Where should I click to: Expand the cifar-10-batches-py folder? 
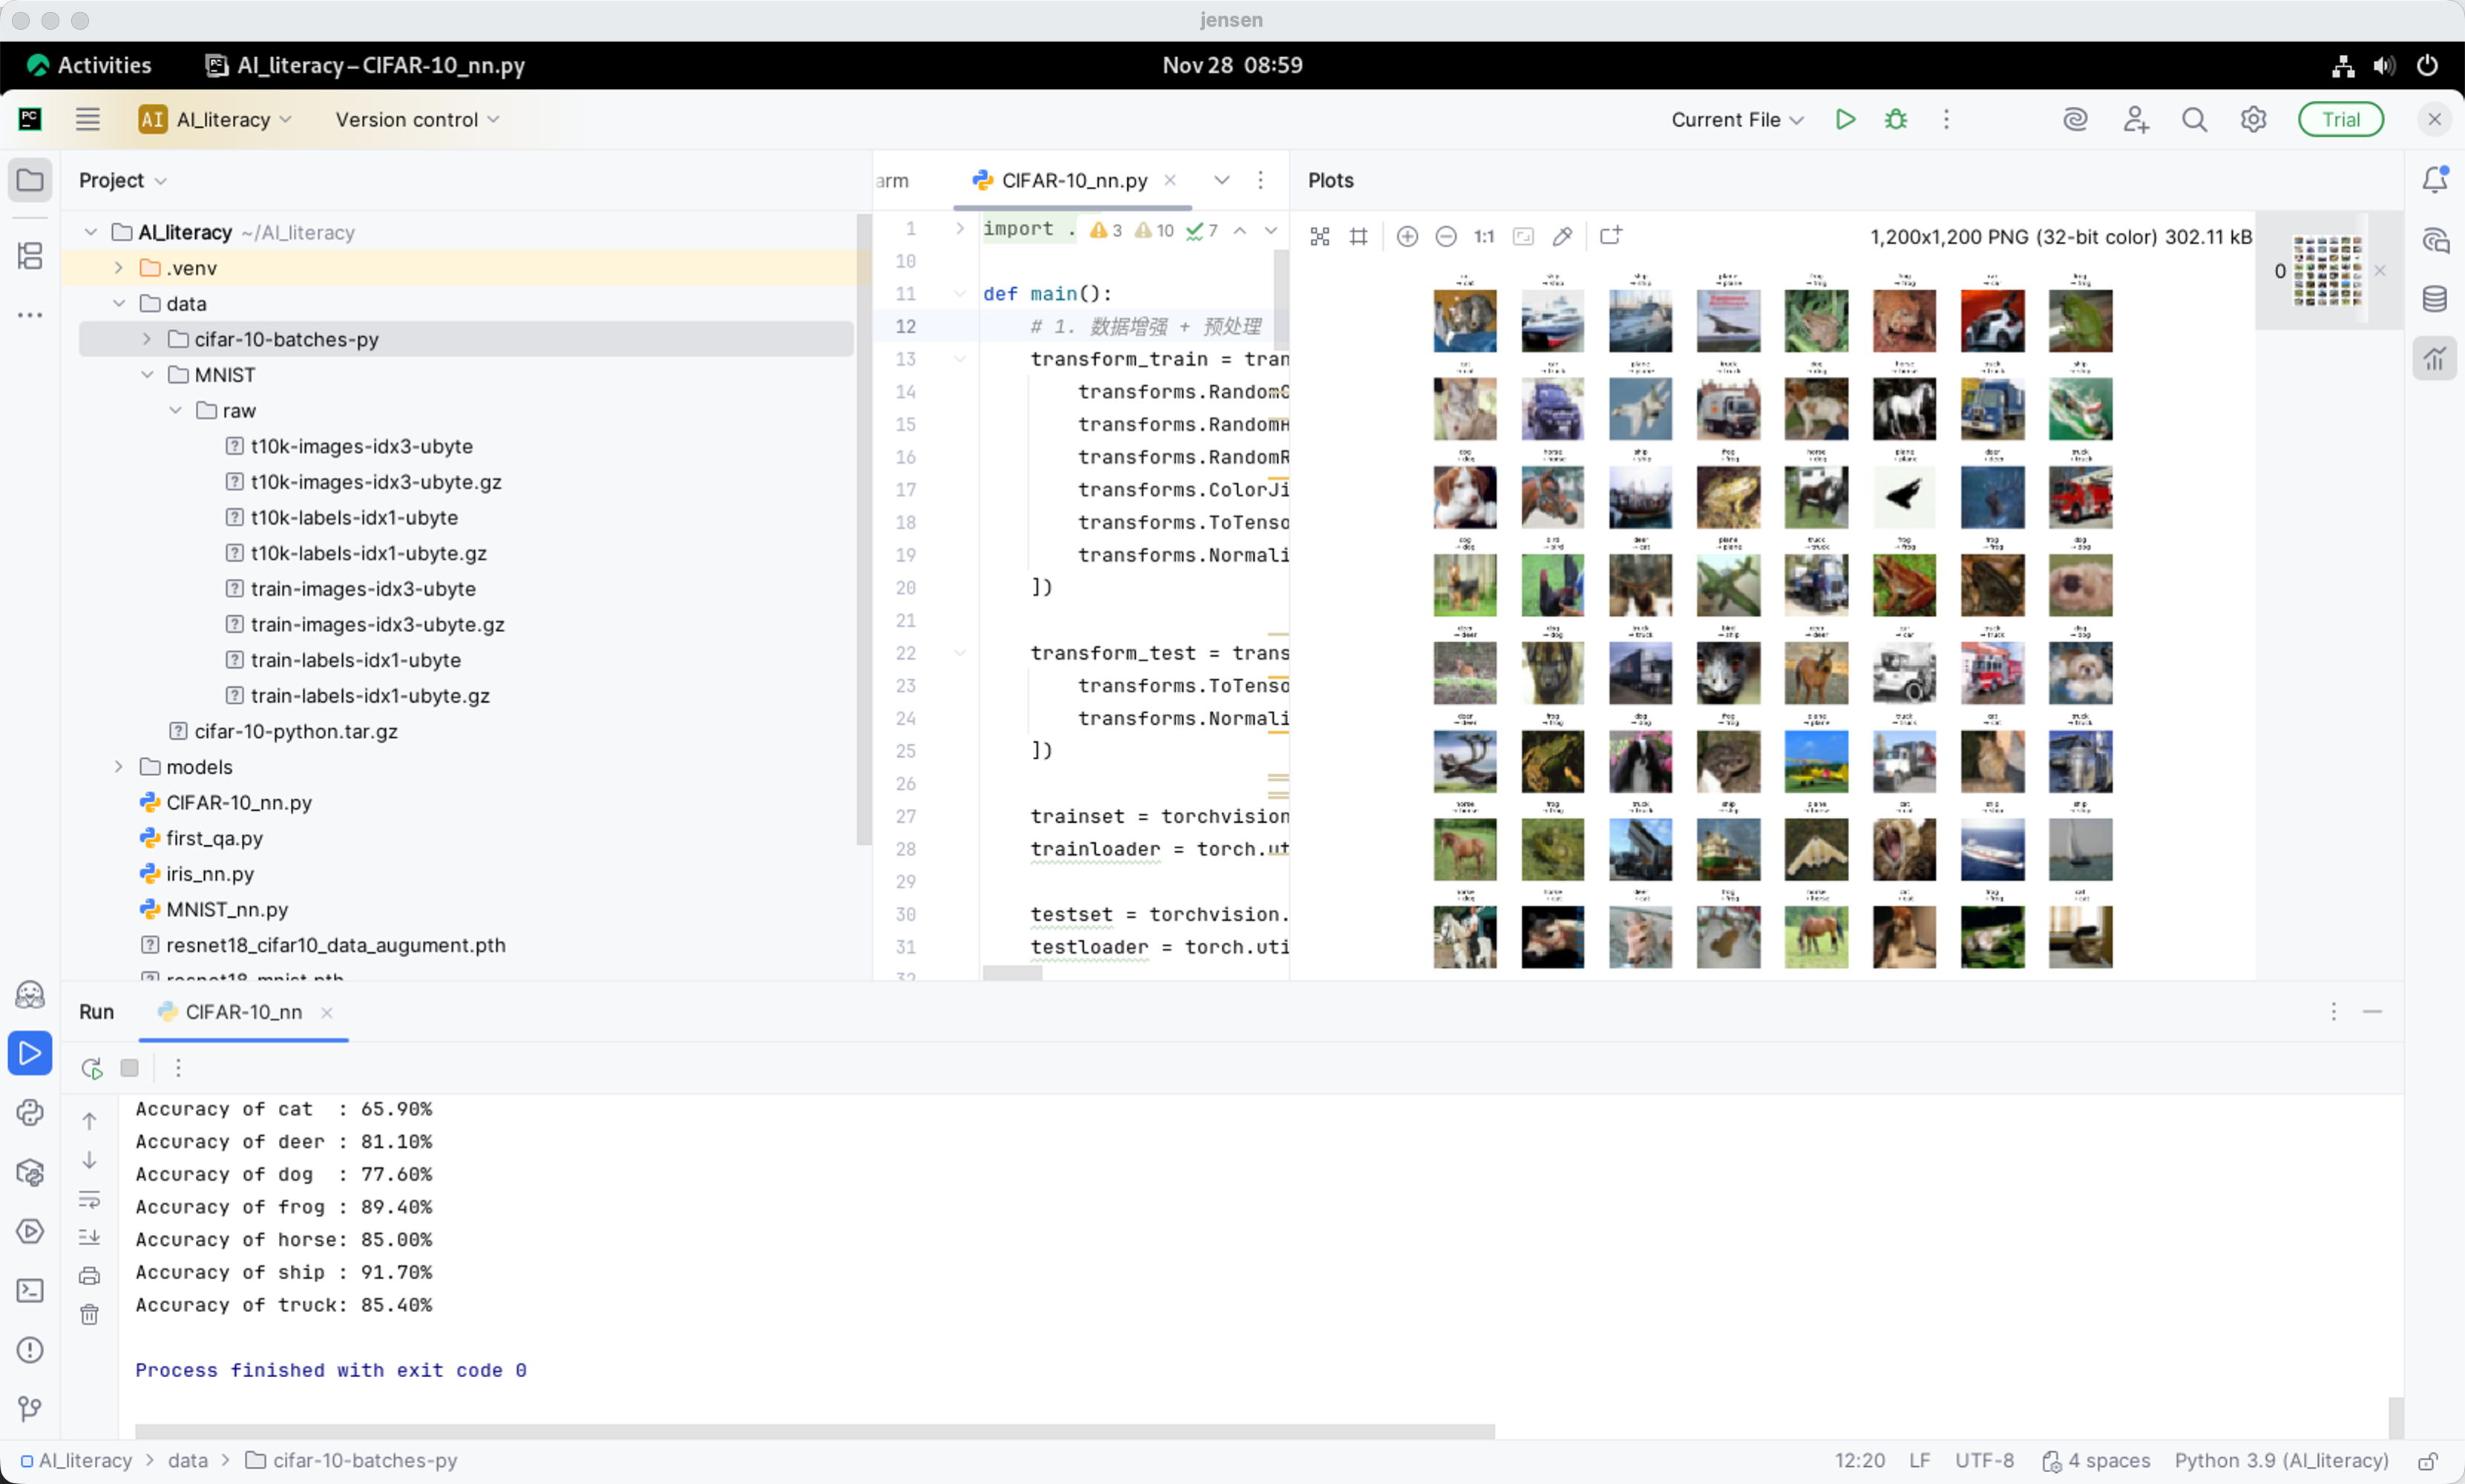tap(147, 339)
